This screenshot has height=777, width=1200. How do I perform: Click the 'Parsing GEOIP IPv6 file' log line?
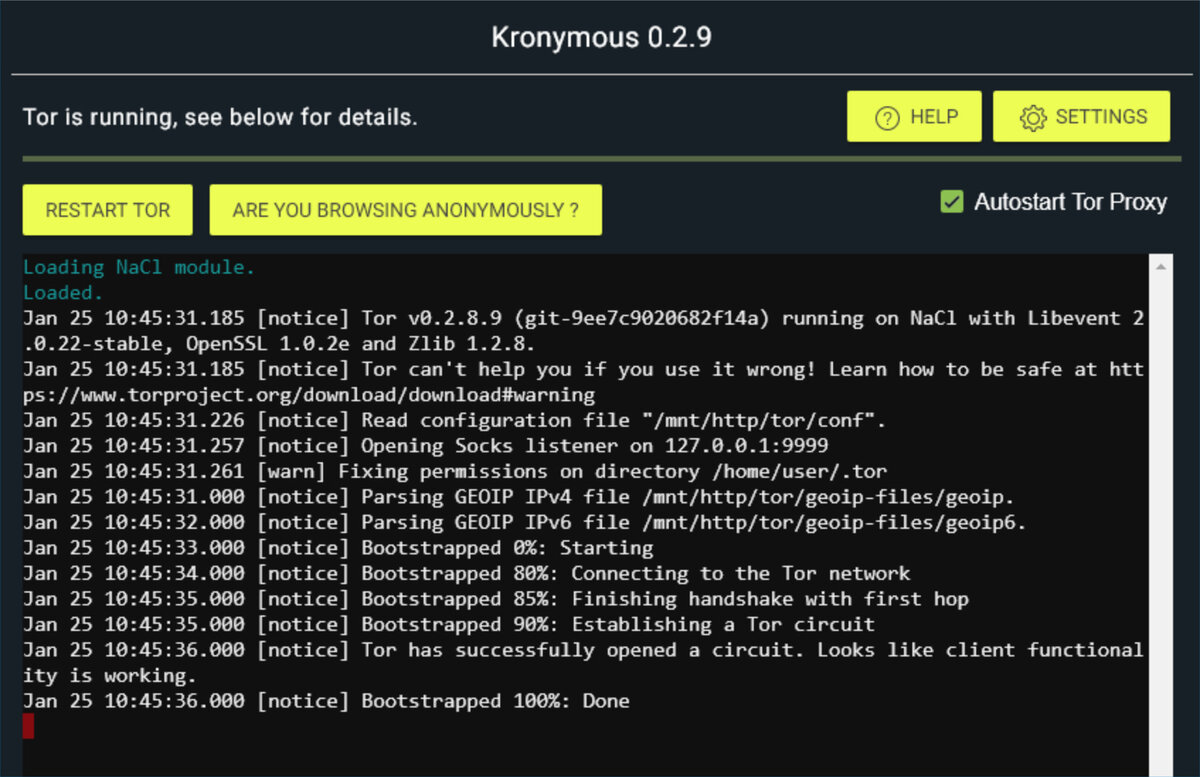click(x=525, y=522)
